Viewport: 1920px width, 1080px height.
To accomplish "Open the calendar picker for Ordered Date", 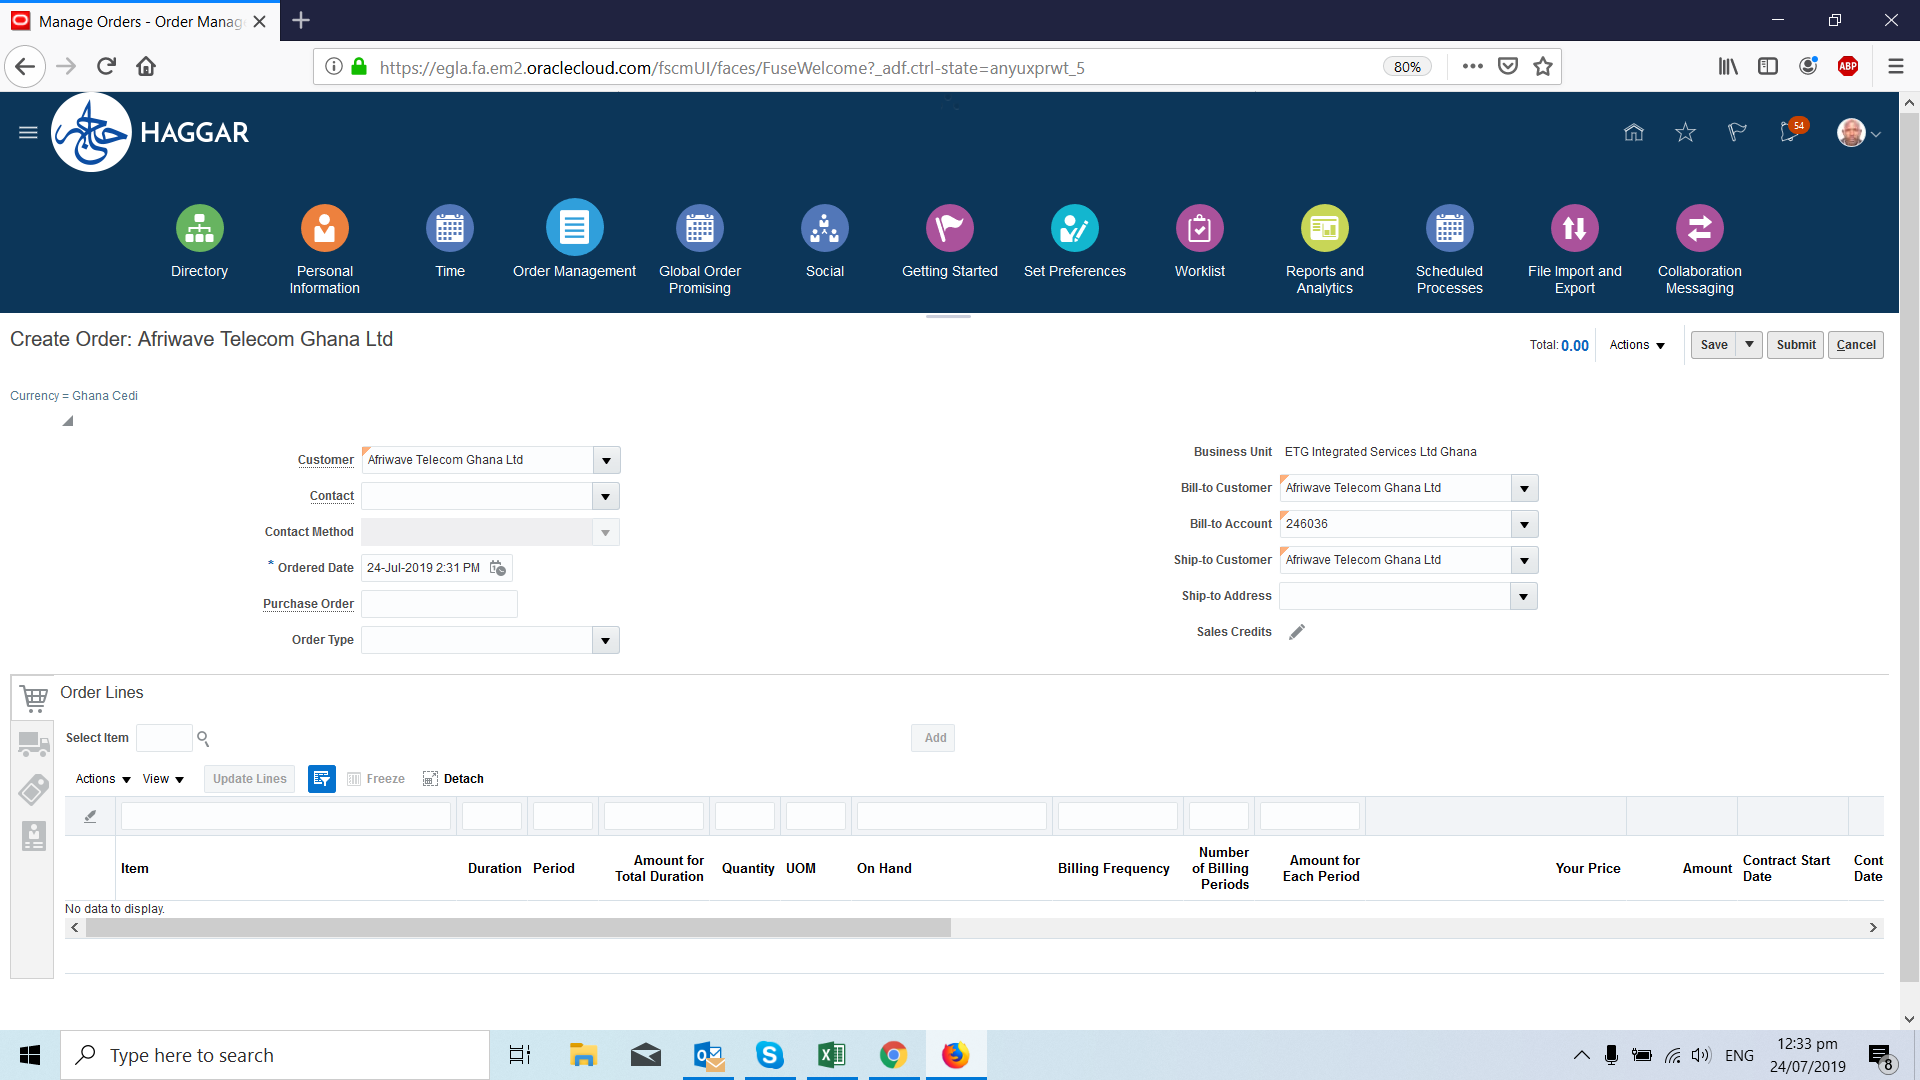I will point(498,568).
